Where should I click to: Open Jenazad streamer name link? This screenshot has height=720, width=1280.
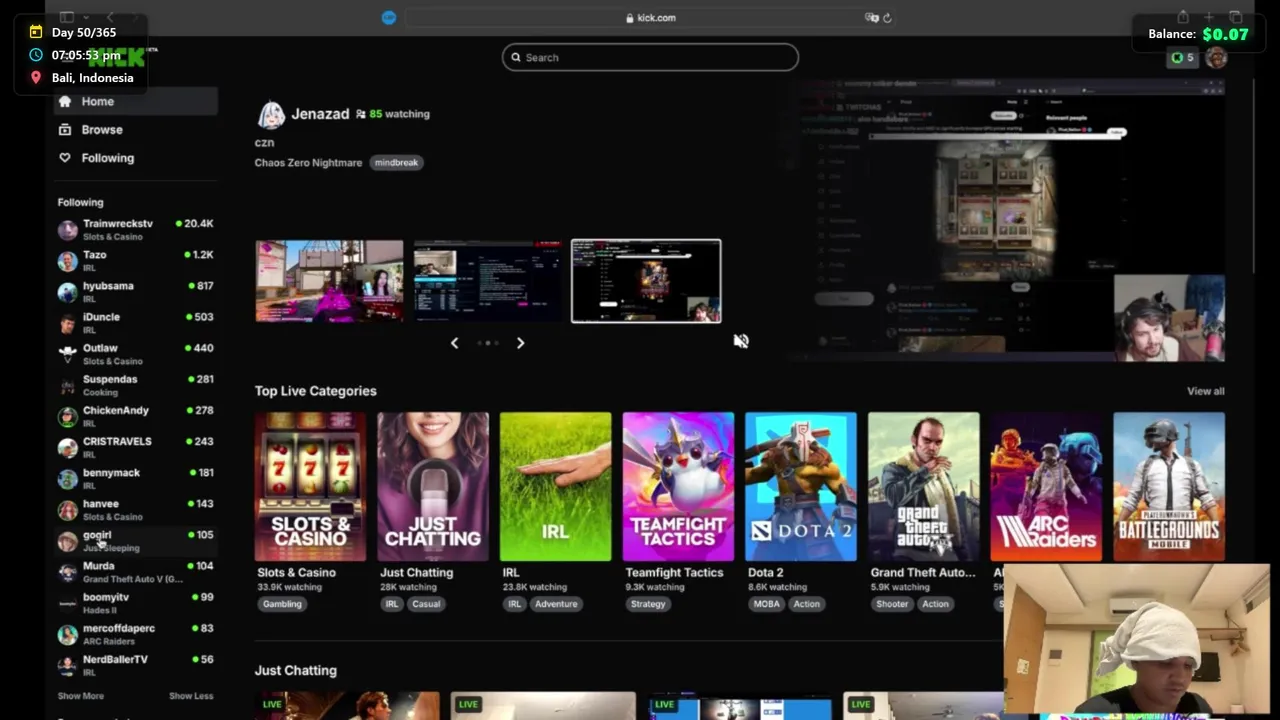(x=320, y=114)
